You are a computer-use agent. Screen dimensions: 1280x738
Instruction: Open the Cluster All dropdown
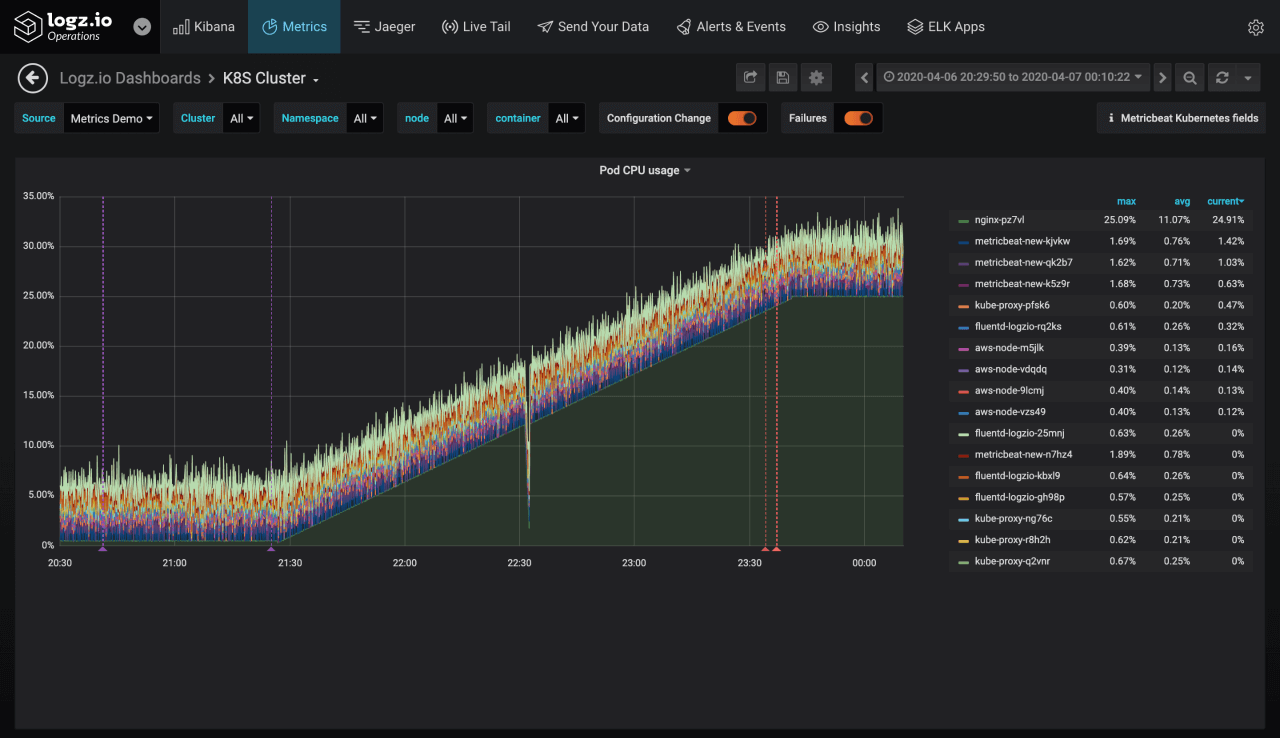coord(241,118)
